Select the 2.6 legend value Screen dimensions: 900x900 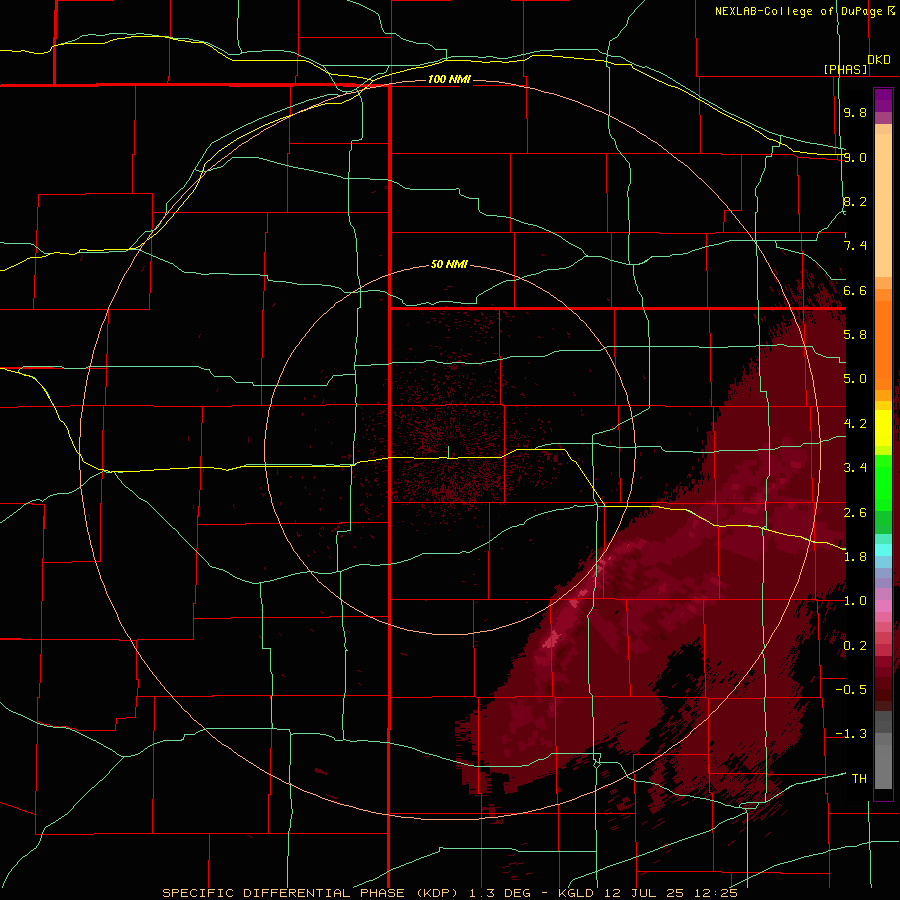point(855,512)
